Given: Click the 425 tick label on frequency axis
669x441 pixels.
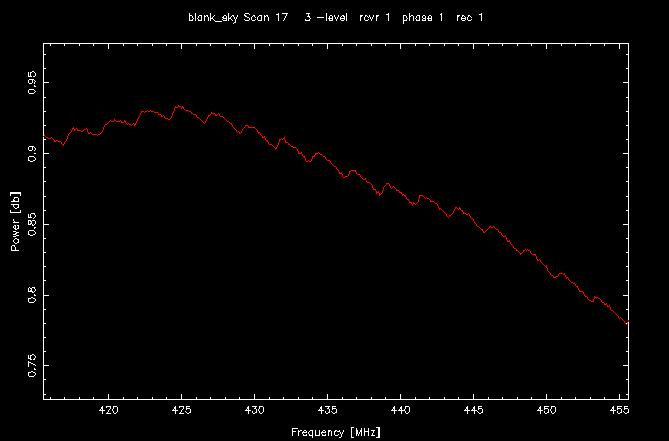Looking at the screenshot, I should coord(181,410).
